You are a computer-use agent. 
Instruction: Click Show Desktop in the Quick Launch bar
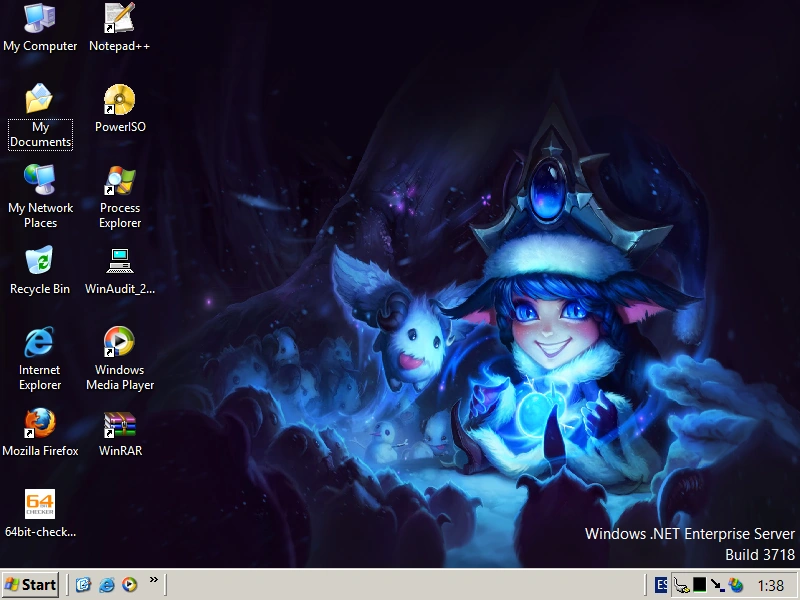coord(82,585)
